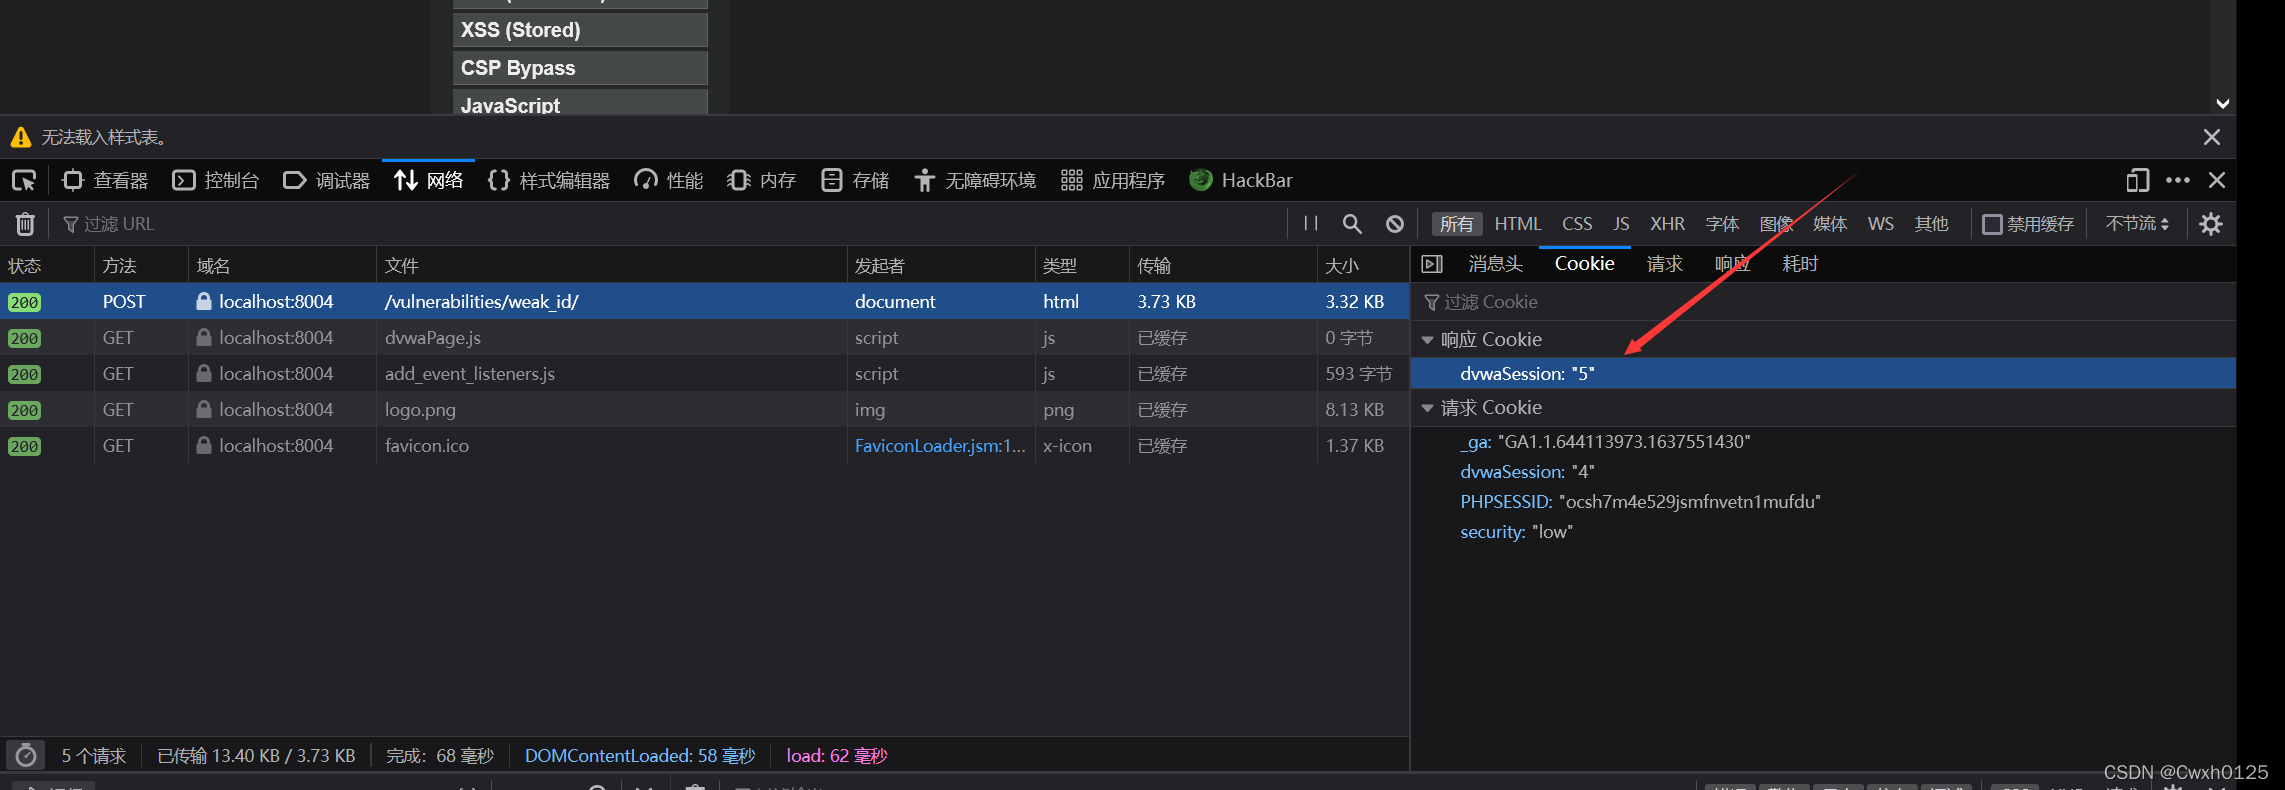Open the 应用程序 application tab
2285x790 pixels.
(1113, 181)
